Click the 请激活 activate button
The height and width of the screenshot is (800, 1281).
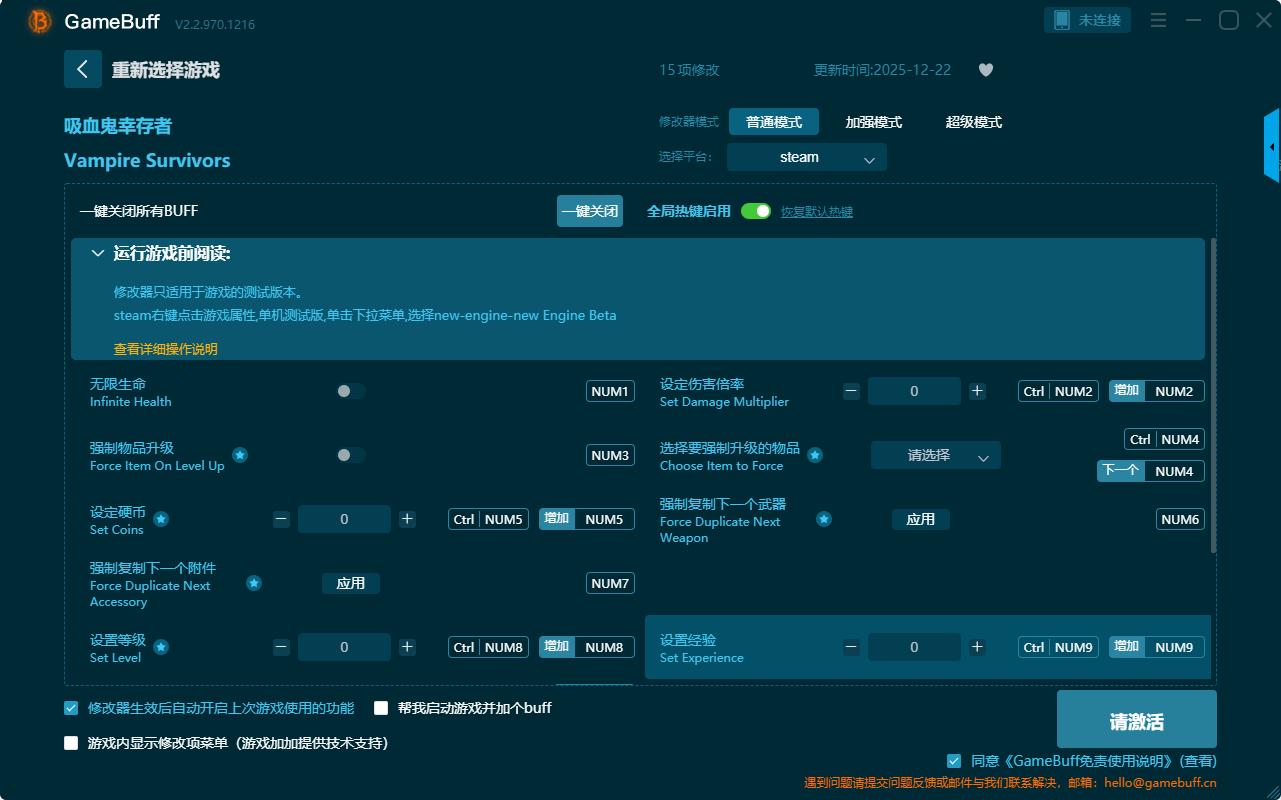1136,722
